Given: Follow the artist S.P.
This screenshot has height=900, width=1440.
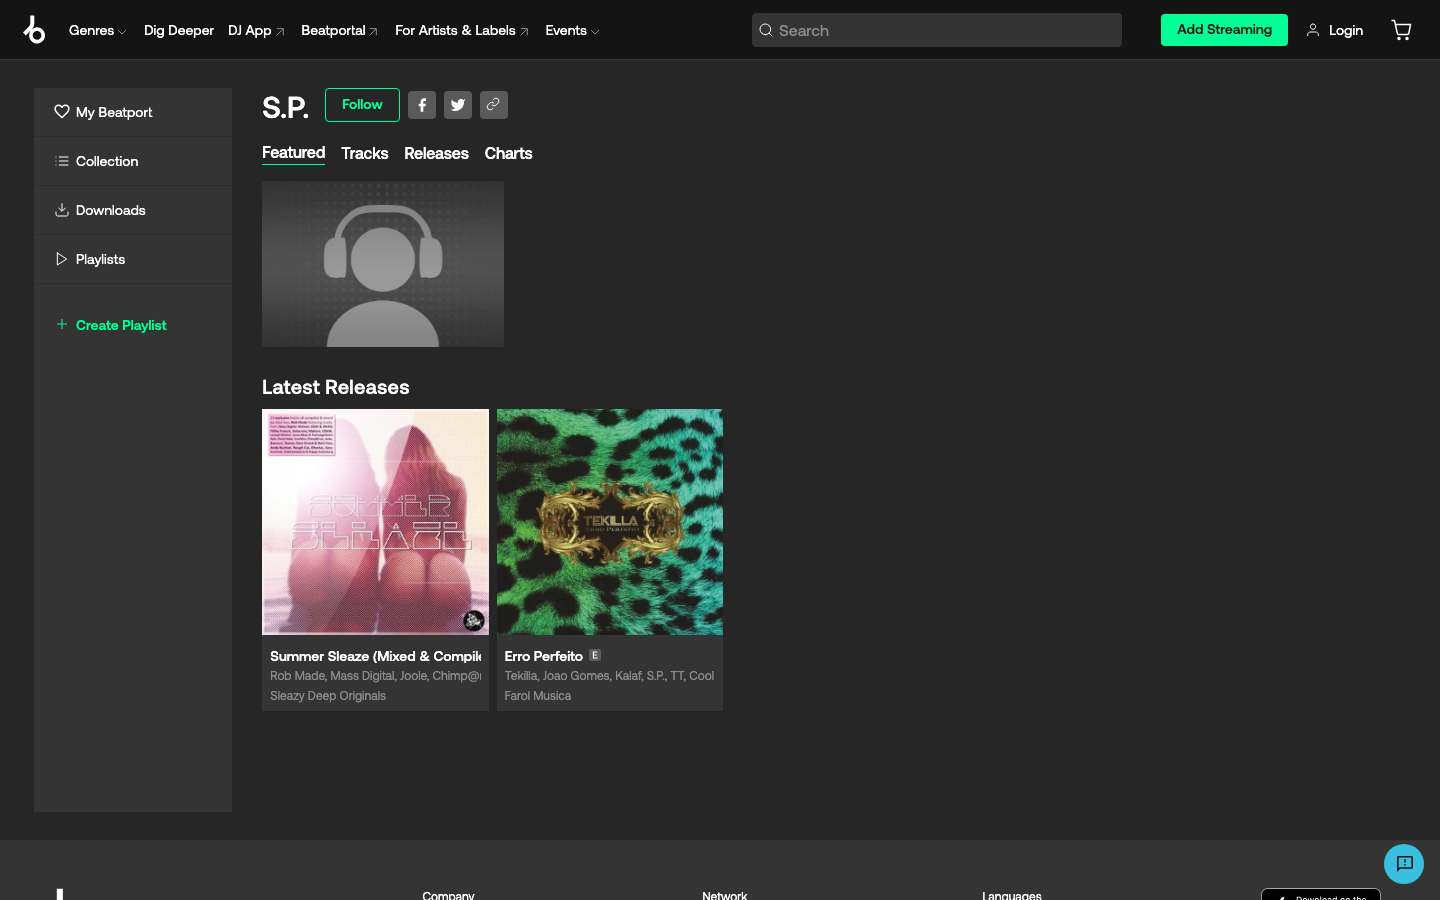Looking at the screenshot, I should [x=362, y=105].
